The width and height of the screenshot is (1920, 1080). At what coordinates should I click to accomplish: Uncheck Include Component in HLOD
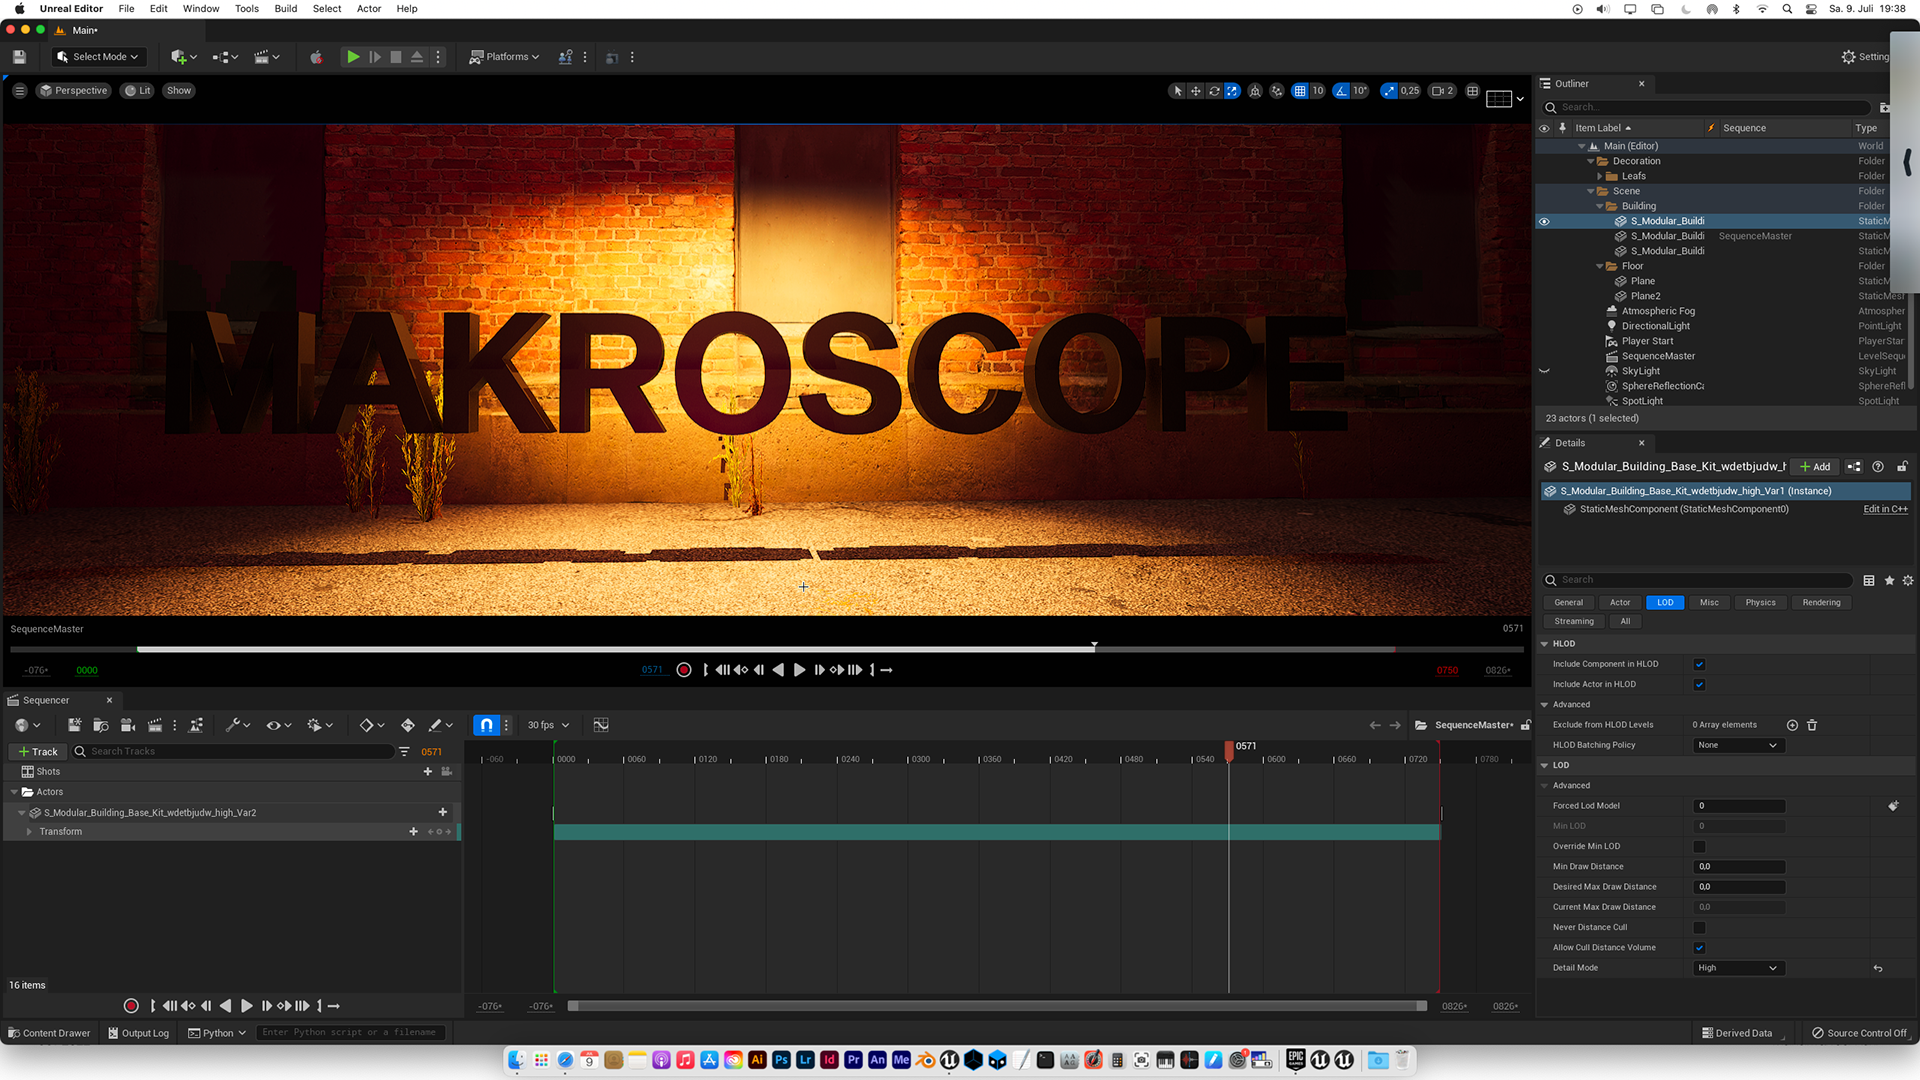(1699, 665)
